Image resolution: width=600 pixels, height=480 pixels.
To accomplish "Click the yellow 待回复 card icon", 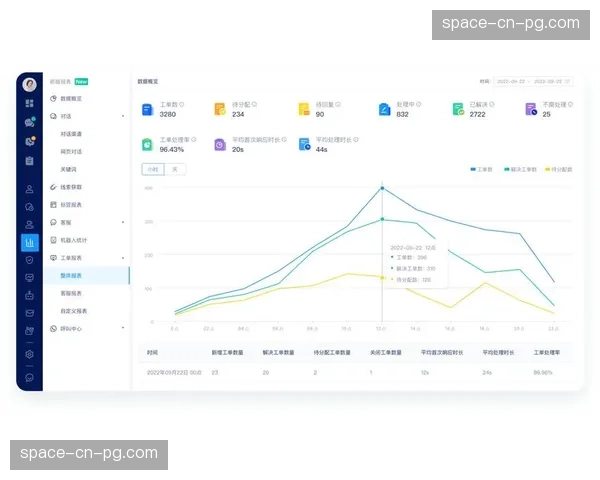I will click(x=303, y=110).
